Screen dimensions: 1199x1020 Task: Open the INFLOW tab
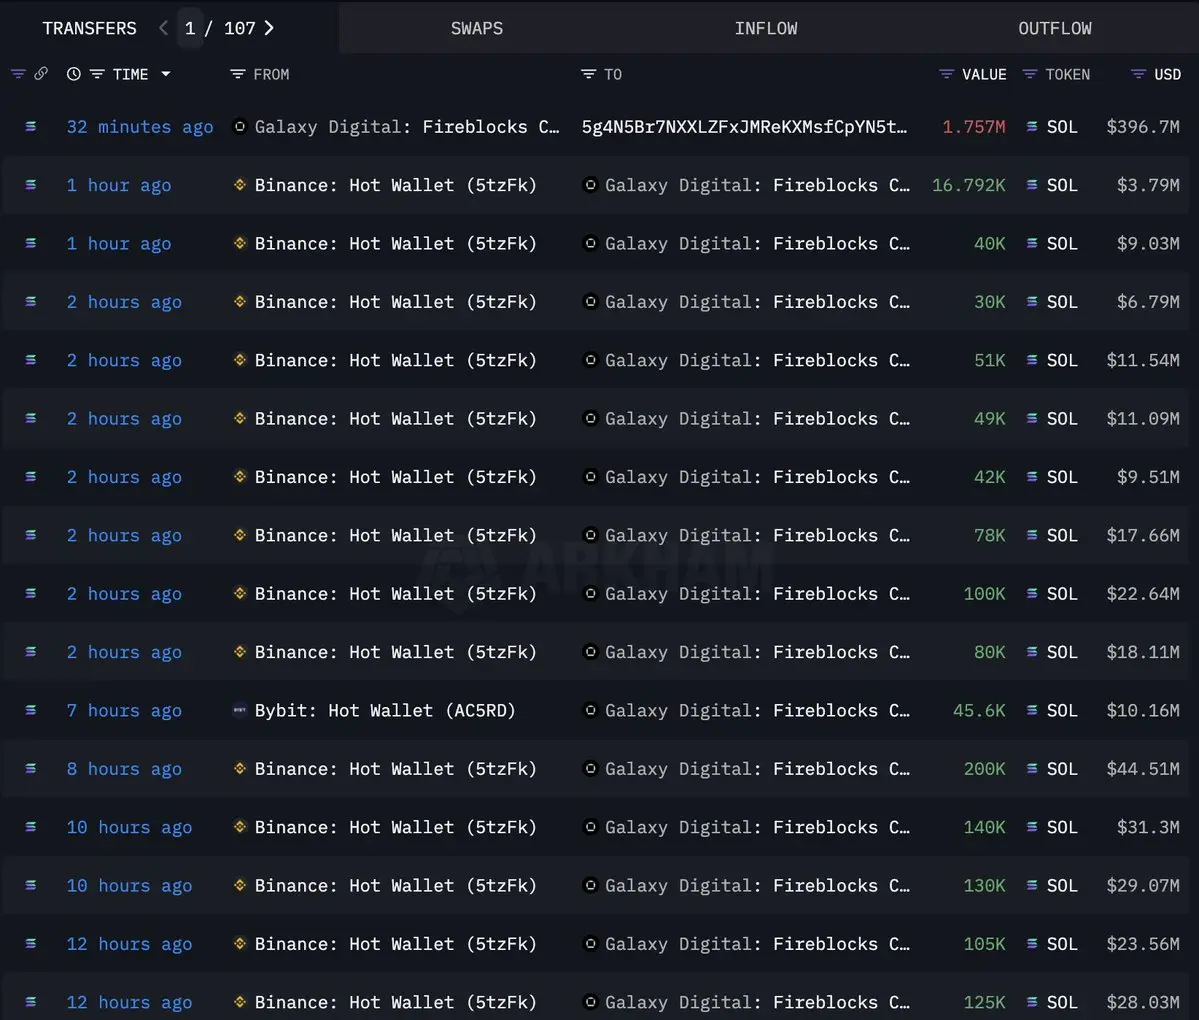(765, 28)
